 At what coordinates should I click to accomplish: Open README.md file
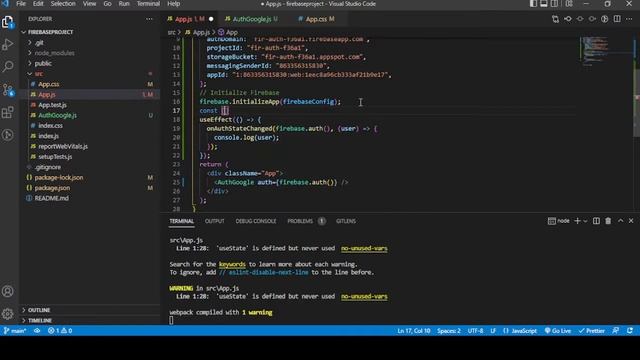[x=51, y=198]
